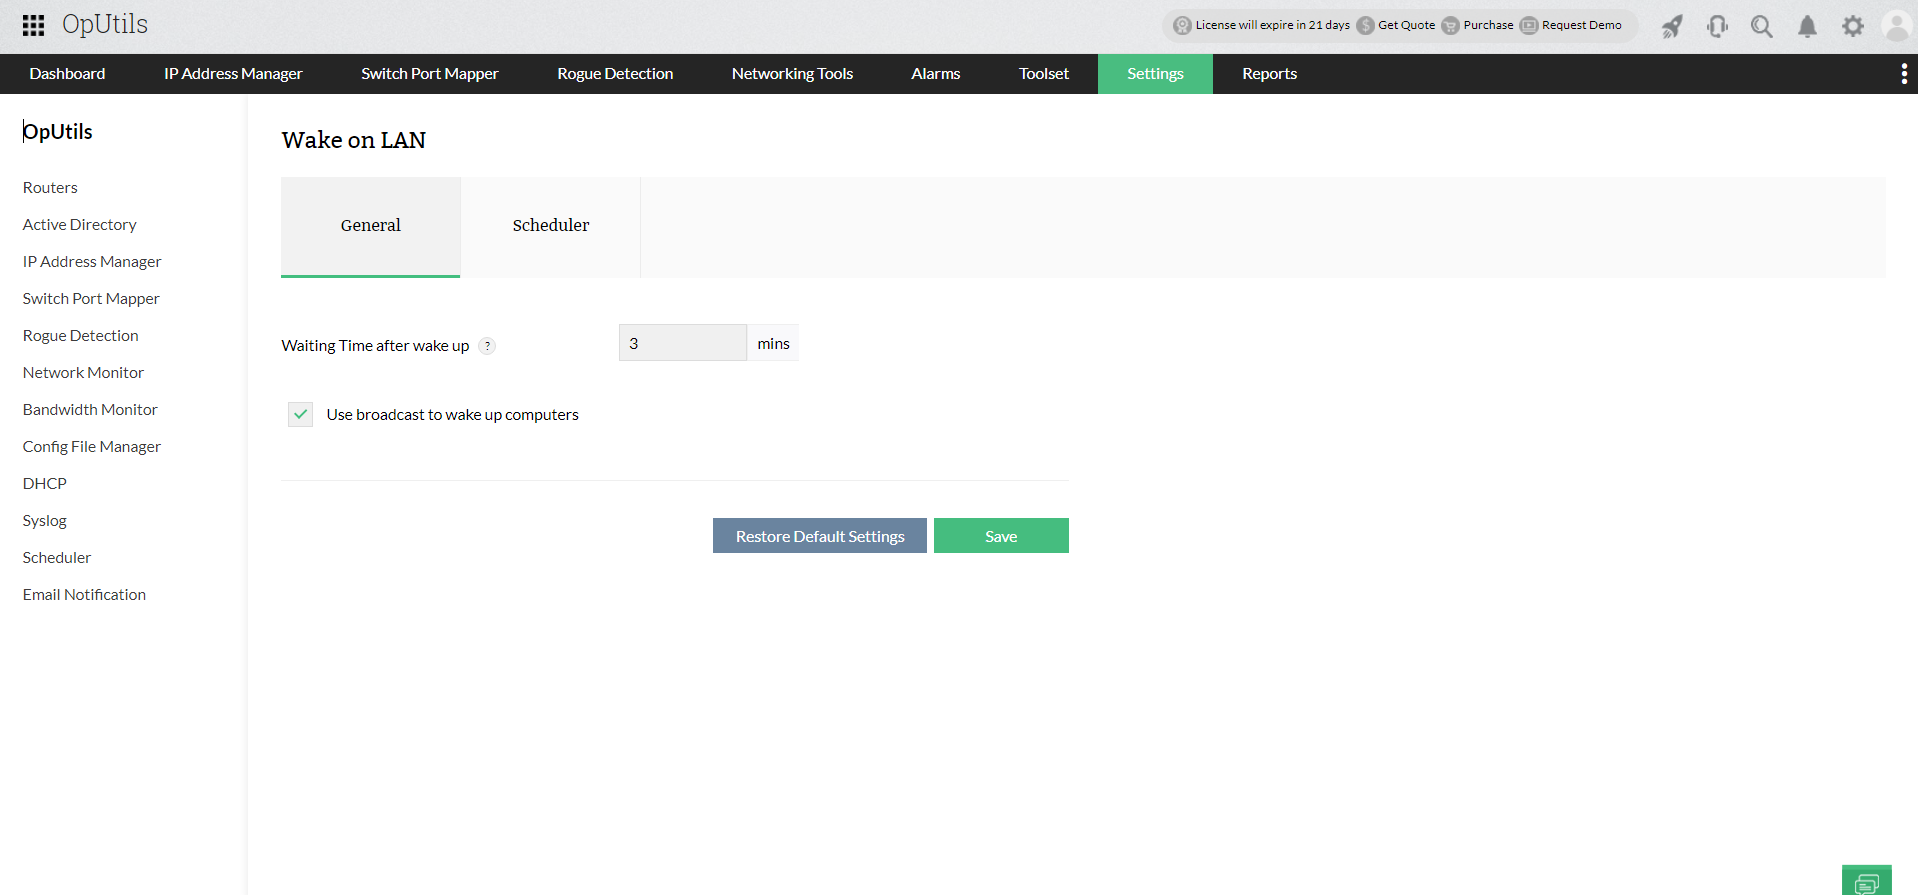Click the OpUtils logo text in header
1918x895 pixels.
point(105,25)
